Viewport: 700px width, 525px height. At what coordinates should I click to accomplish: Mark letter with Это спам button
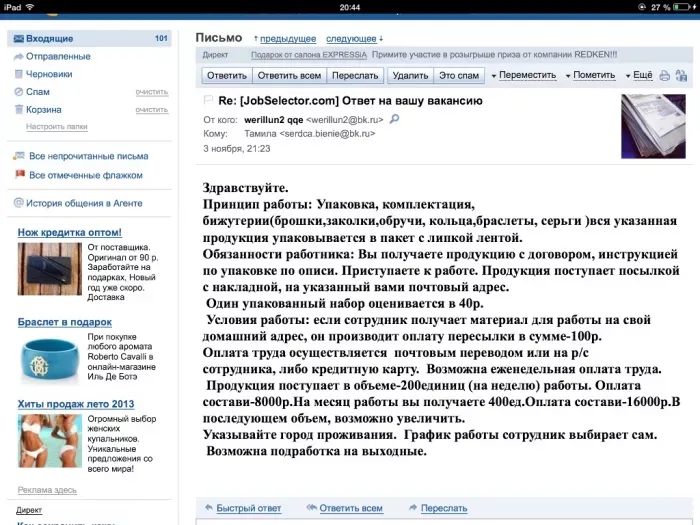[x=459, y=75]
